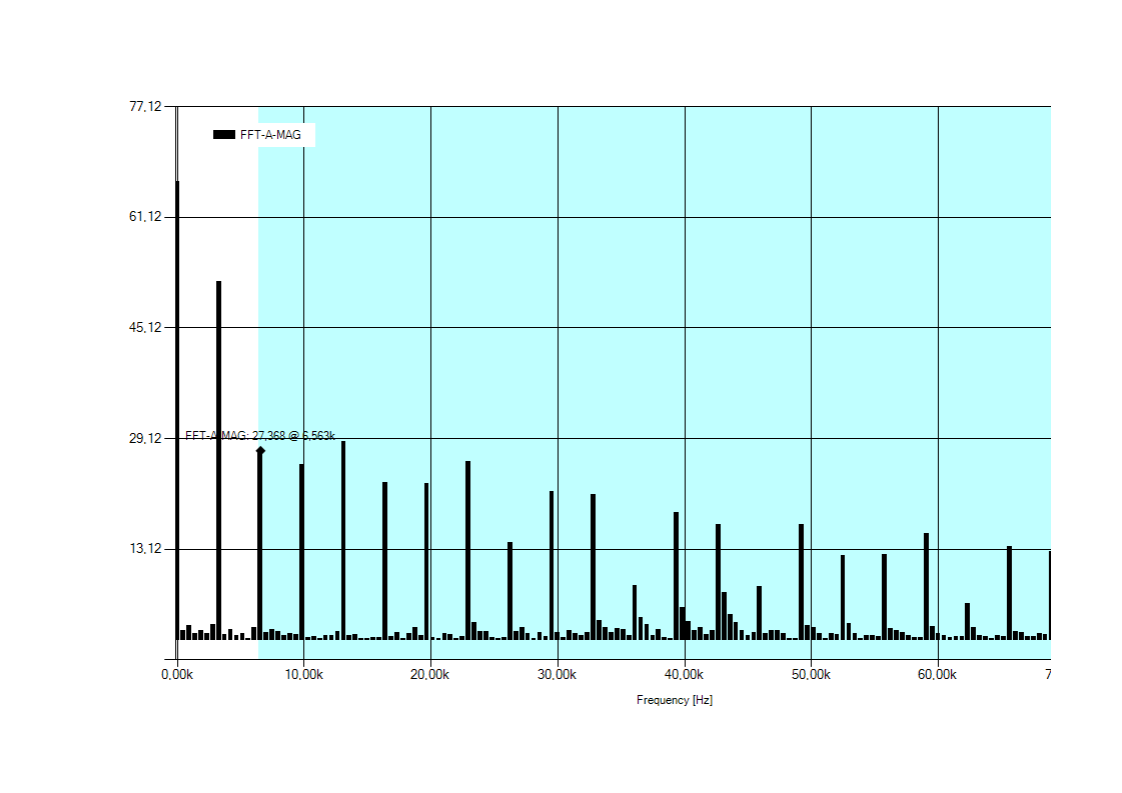Click the 0,00k x-axis label
This screenshot has height=793, width=1122.
click(x=177, y=675)
